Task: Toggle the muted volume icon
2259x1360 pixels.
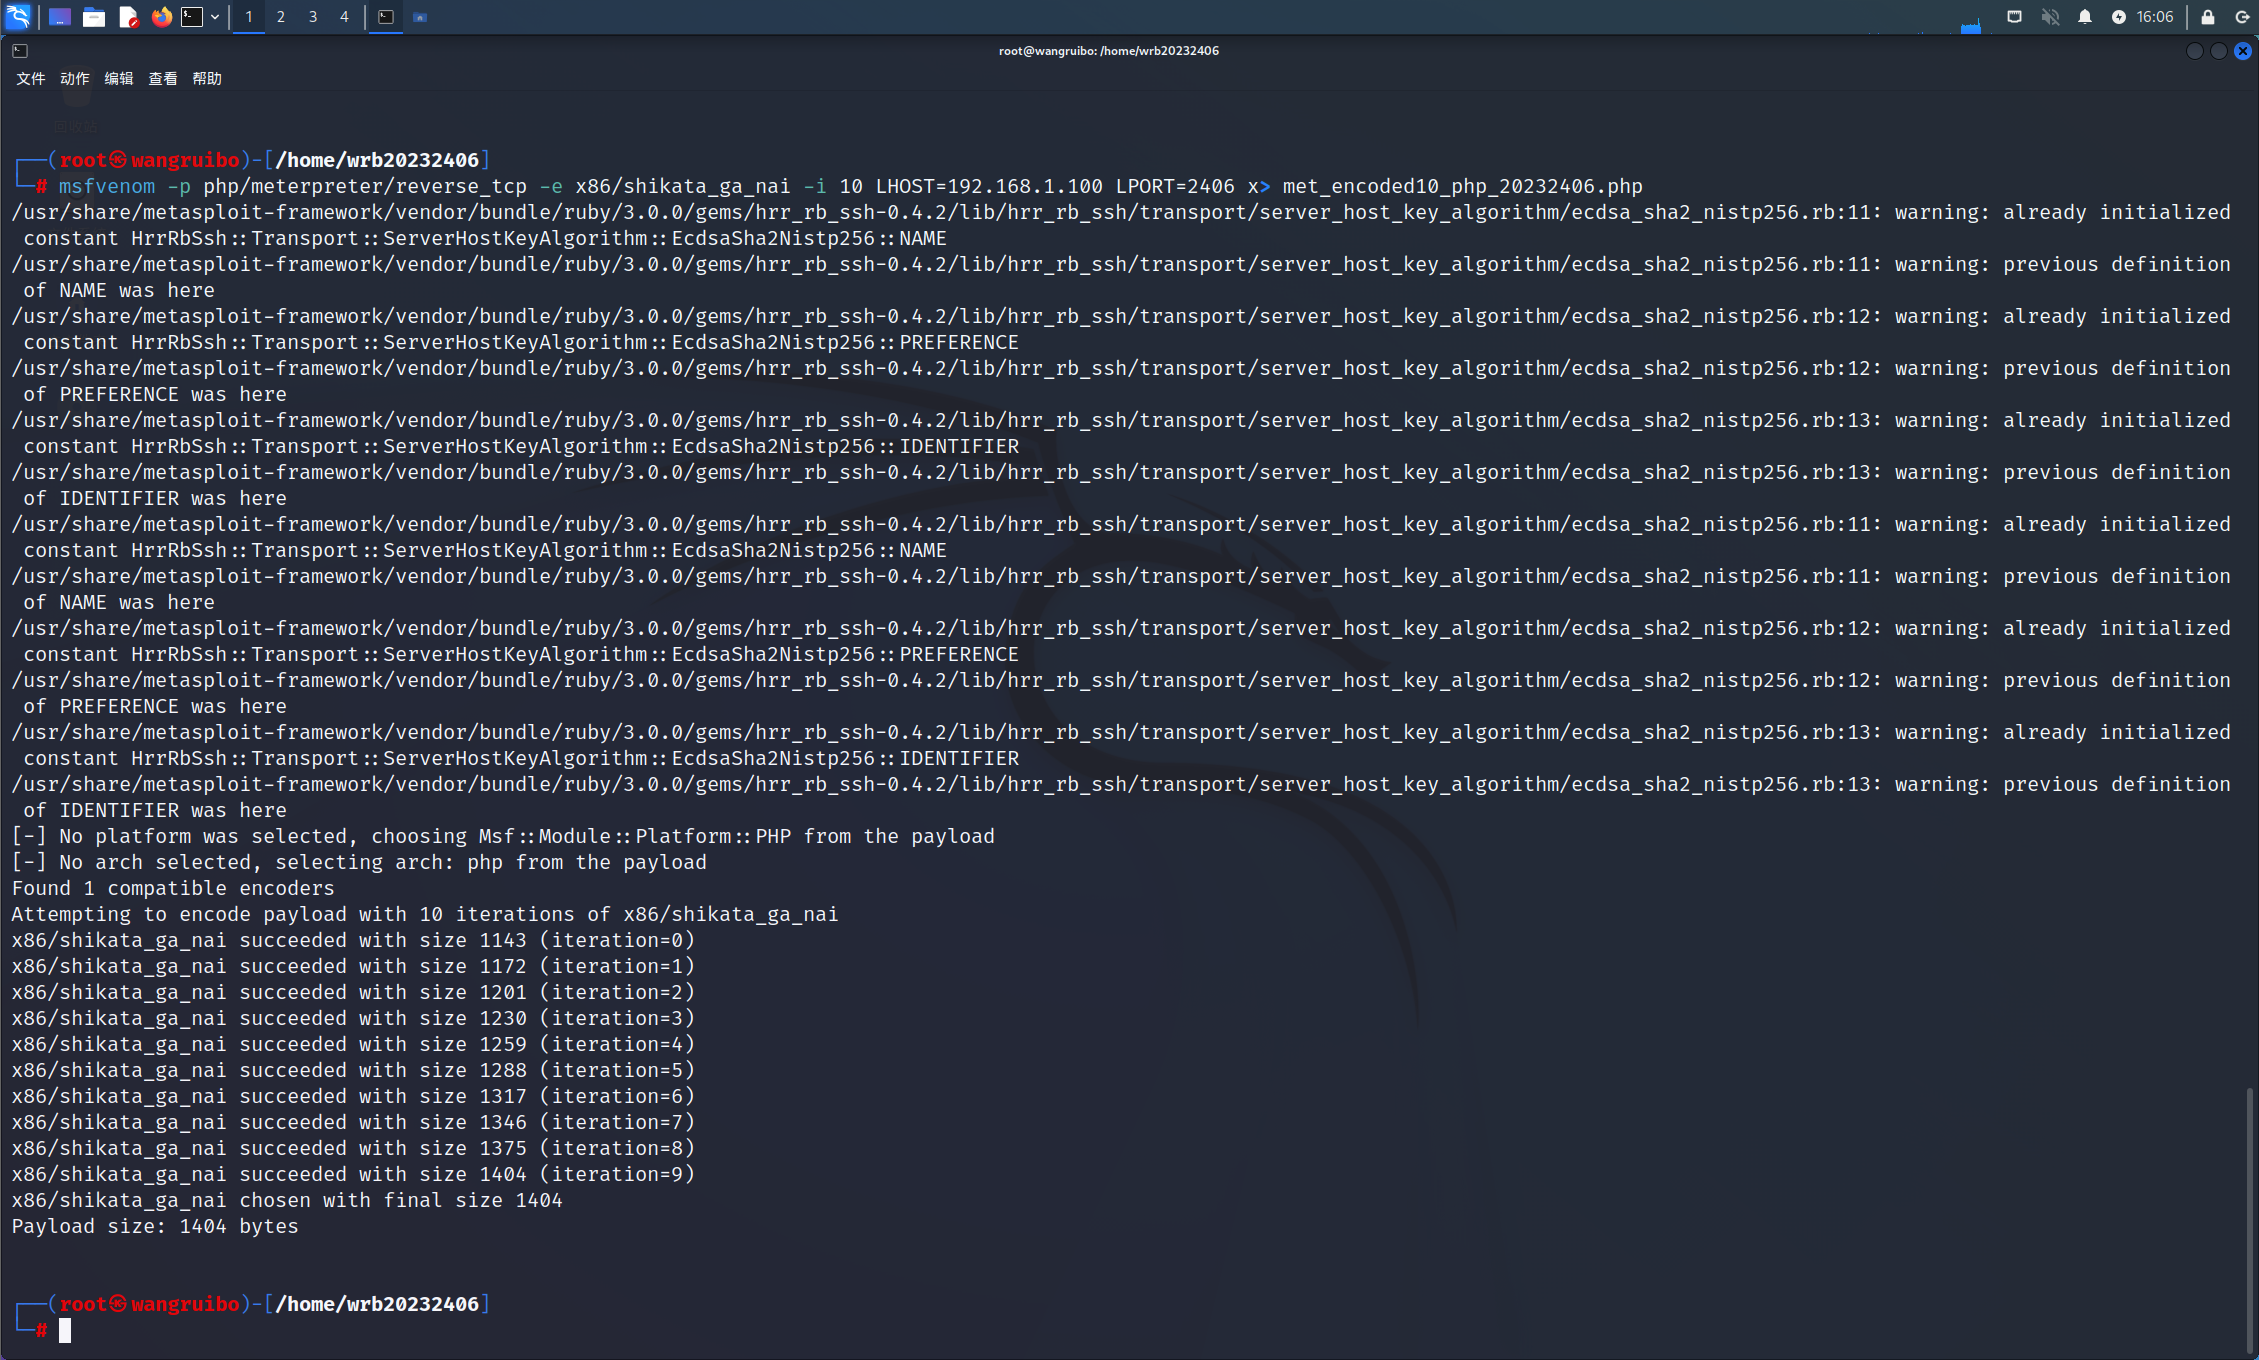Action: pyautogui.click(x=2050, y=17)
